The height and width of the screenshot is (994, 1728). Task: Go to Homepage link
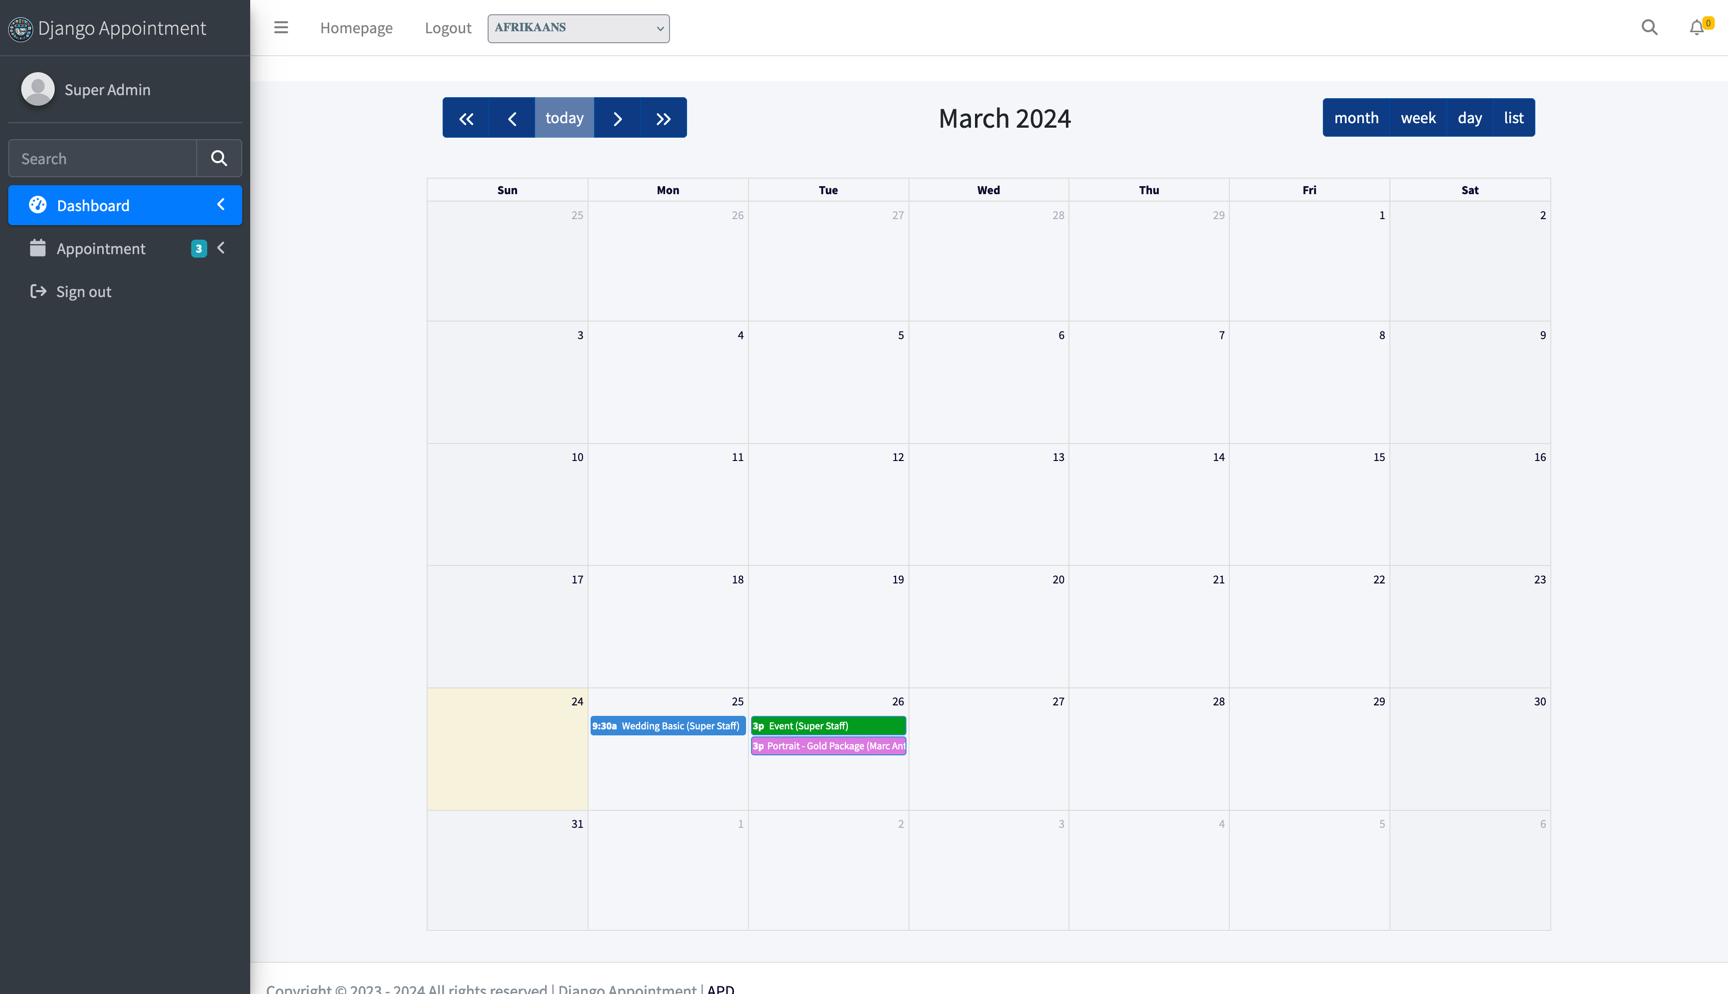click(x=356, y=28)
